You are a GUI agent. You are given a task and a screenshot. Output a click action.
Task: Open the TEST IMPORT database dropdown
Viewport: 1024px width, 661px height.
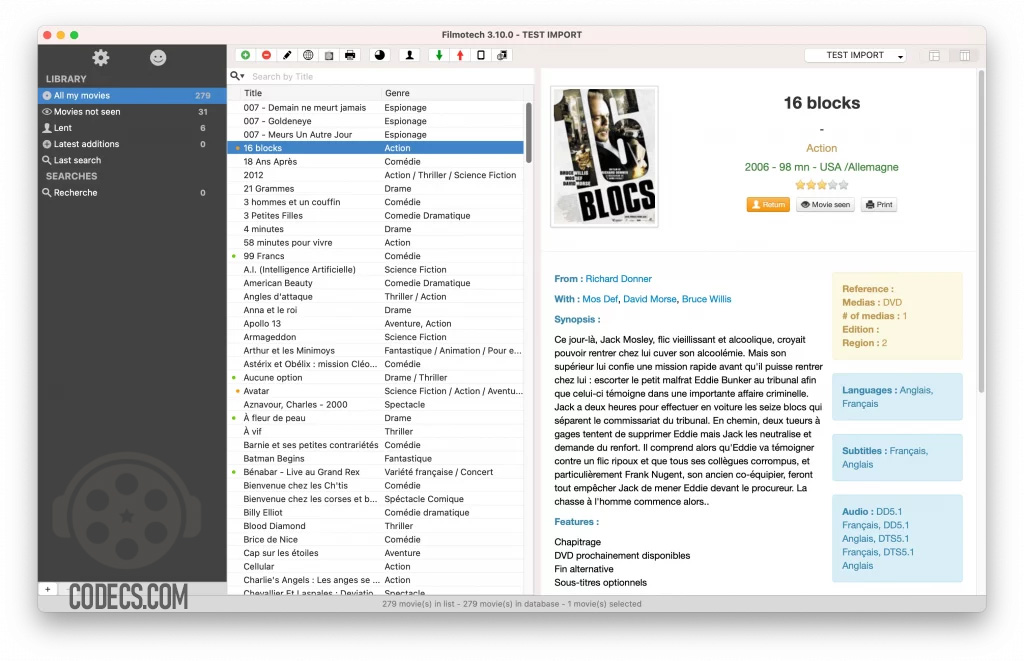tap(856, 56)
